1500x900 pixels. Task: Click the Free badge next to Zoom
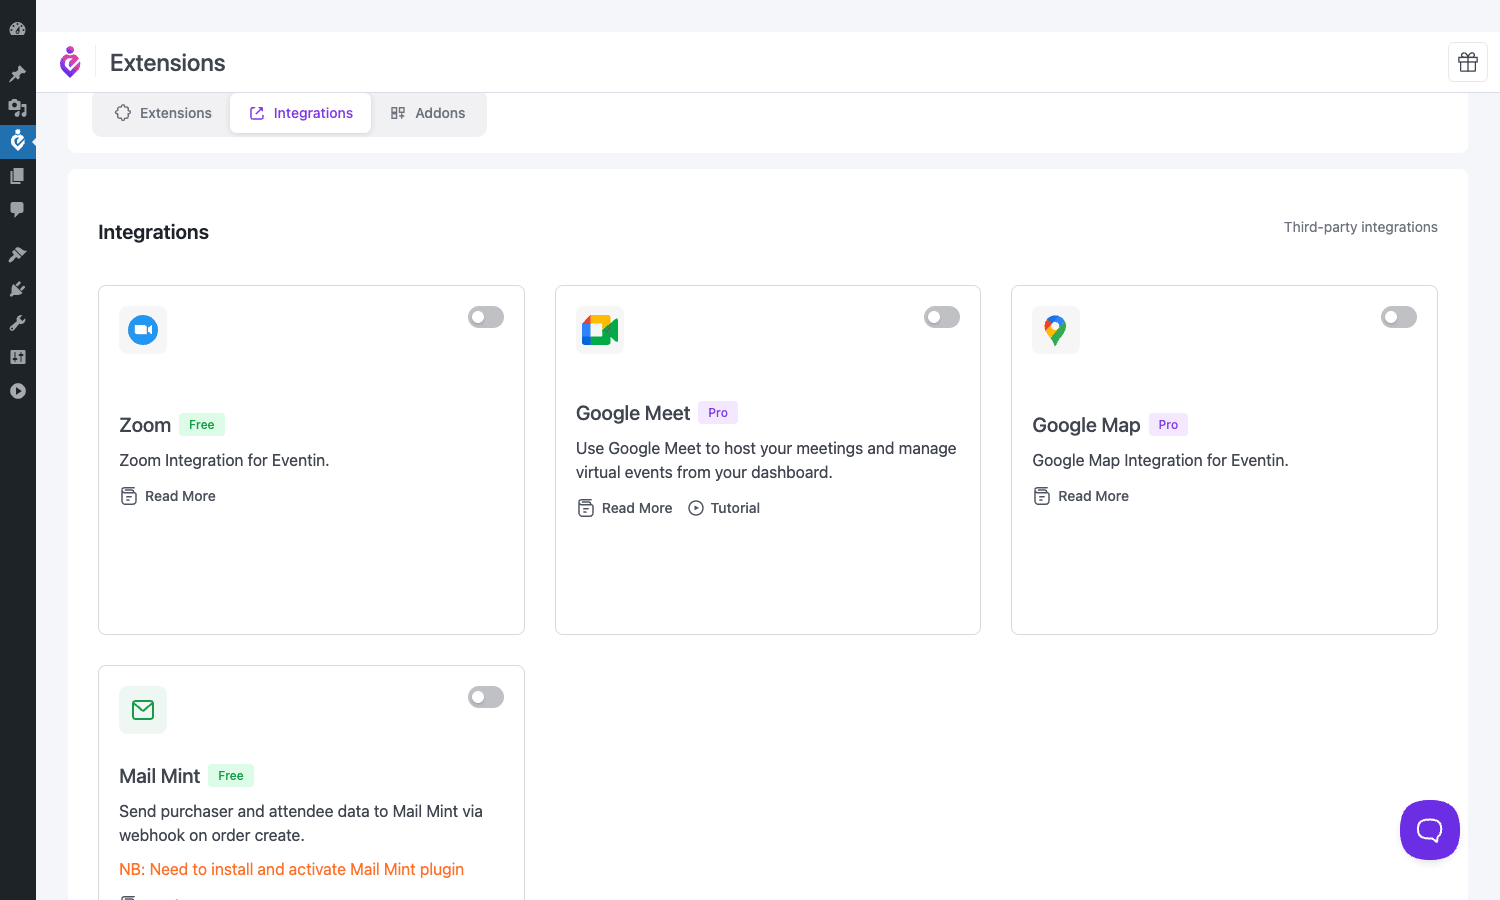click(x=202, y=425)
